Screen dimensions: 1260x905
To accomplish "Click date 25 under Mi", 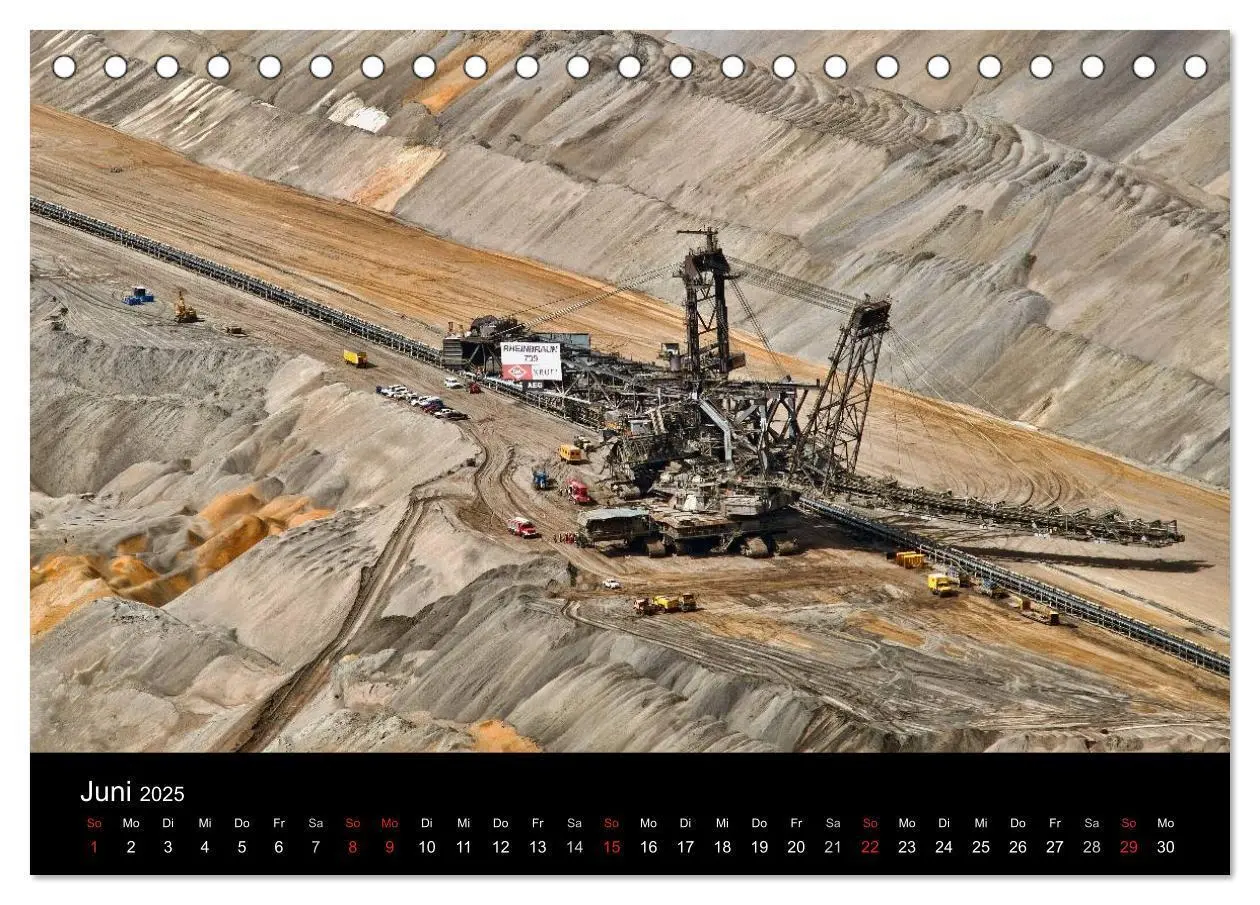I will pos(981,847).
